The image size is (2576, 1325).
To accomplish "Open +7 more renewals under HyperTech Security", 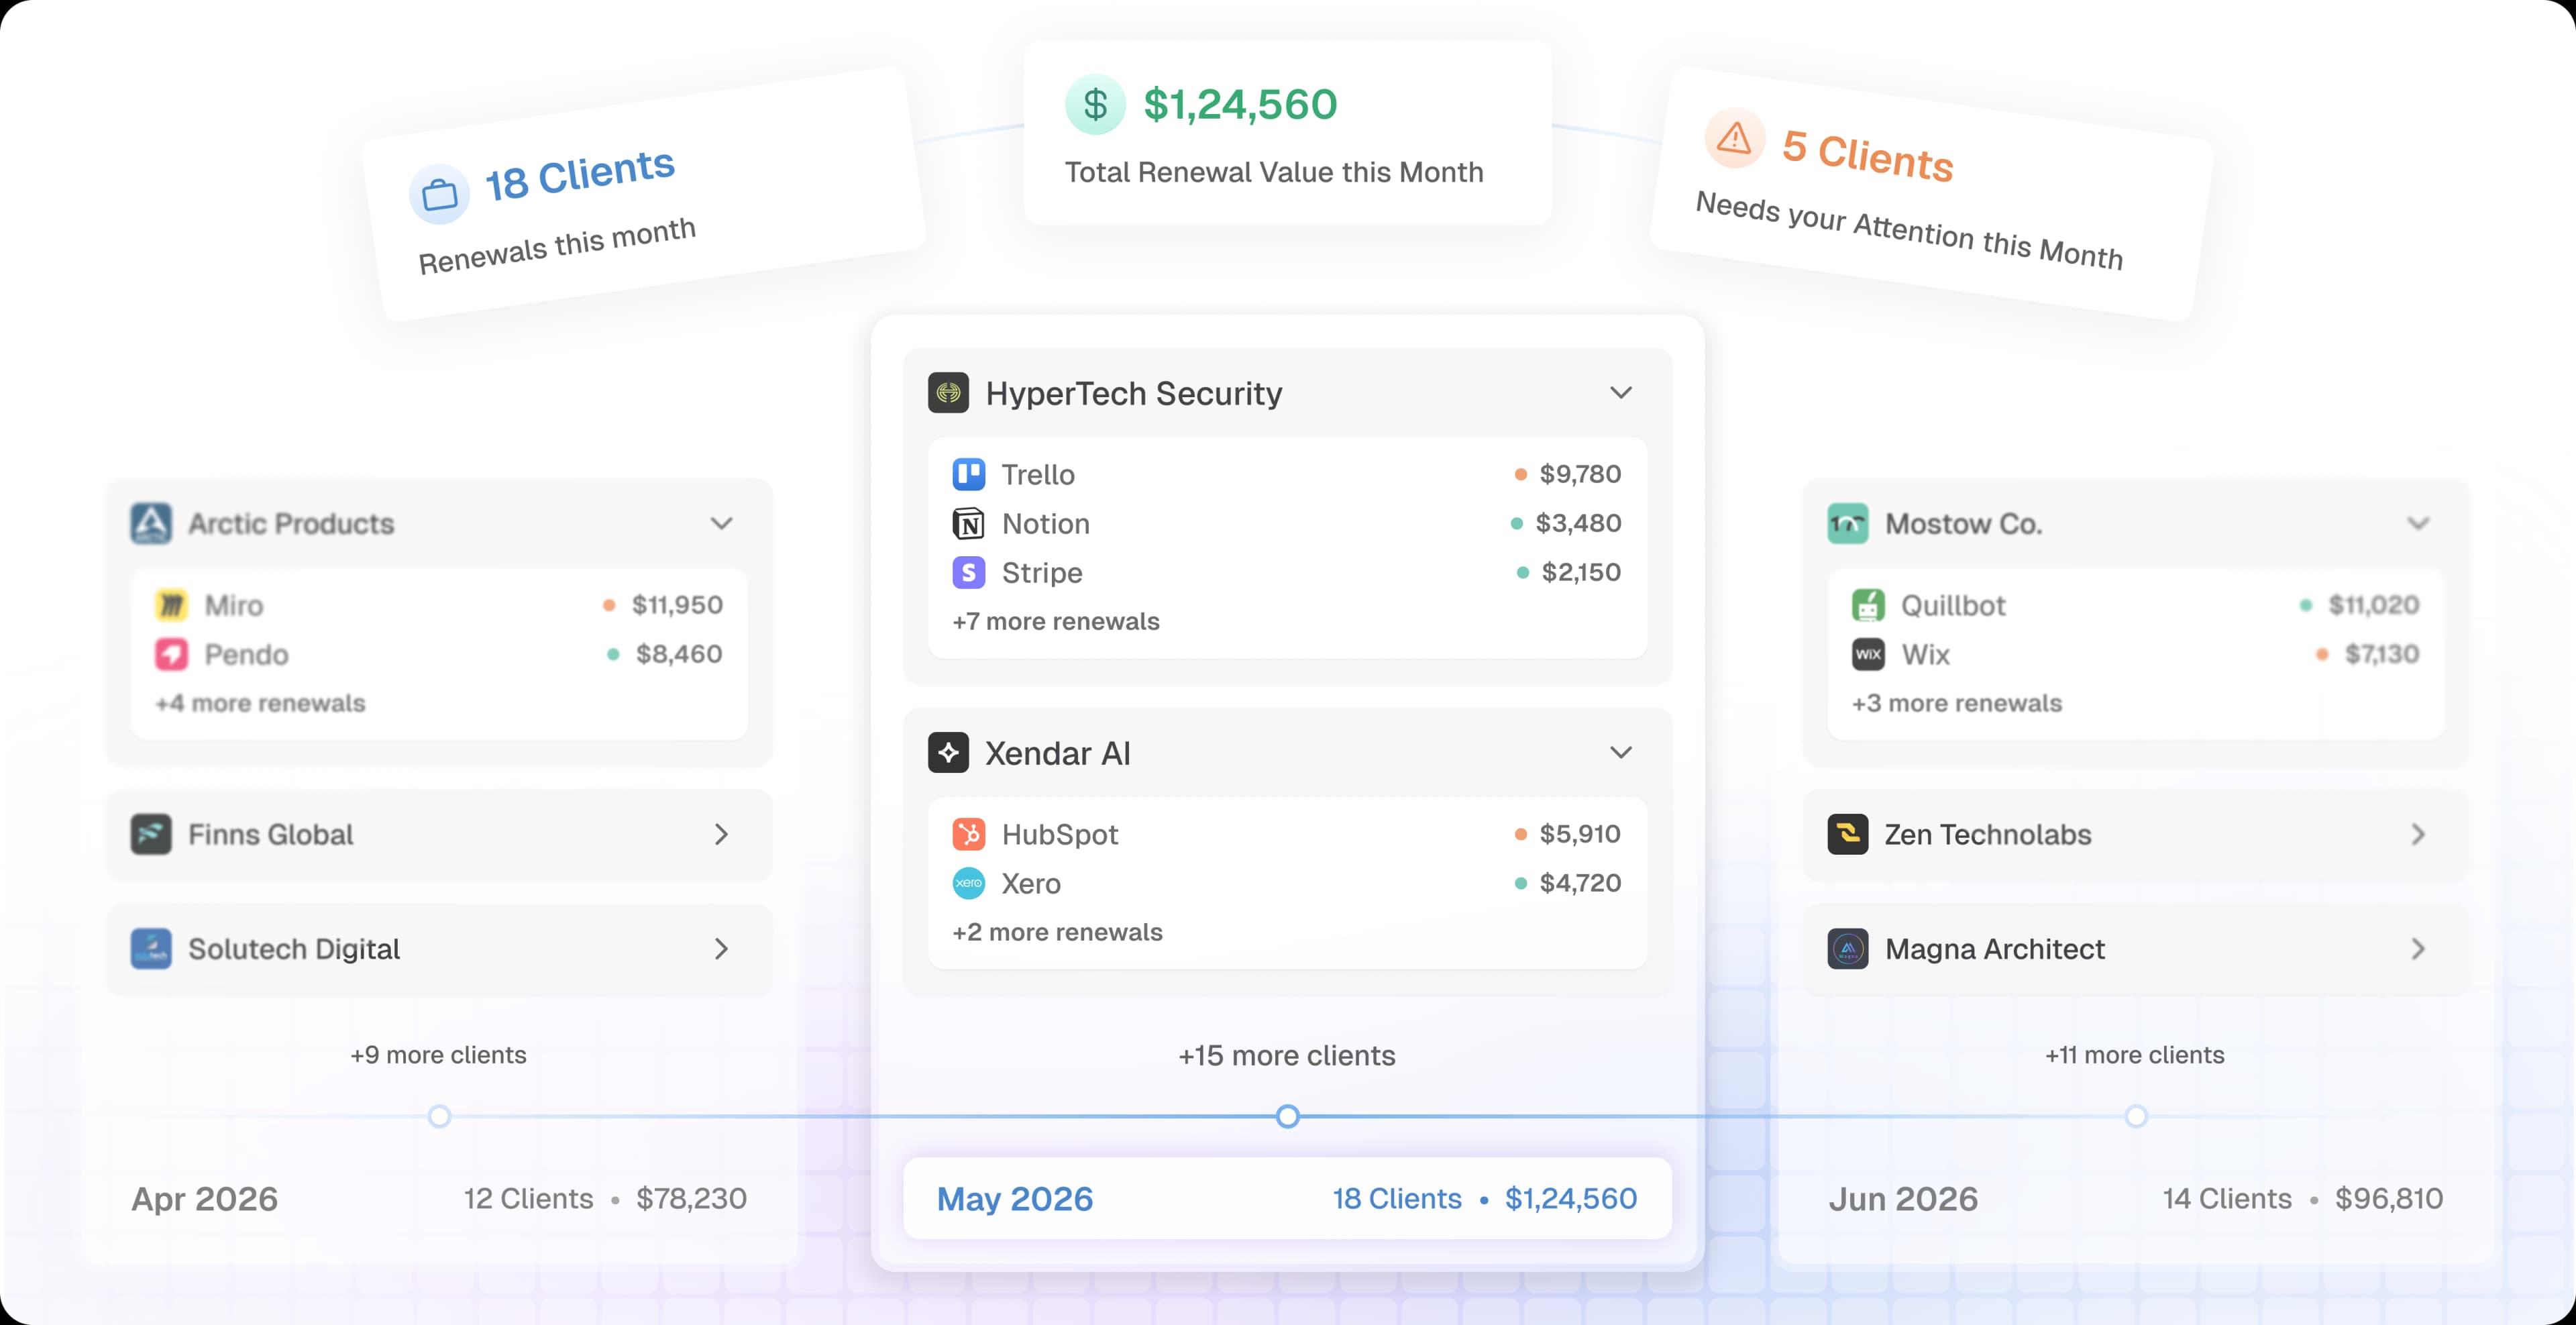I will tap(1056, 621).
